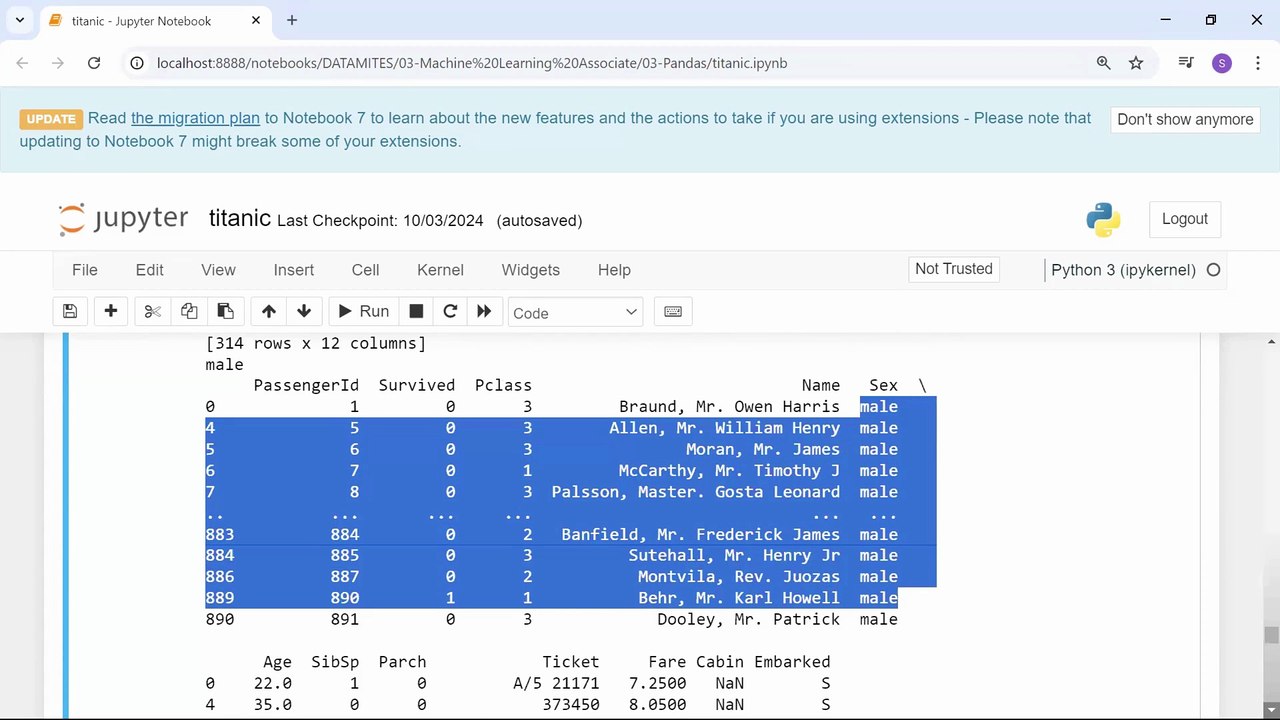The width and height of the screenshot is (1280, 720).
Task: Click the Not Trusted button
Action: tap(954, 269)
